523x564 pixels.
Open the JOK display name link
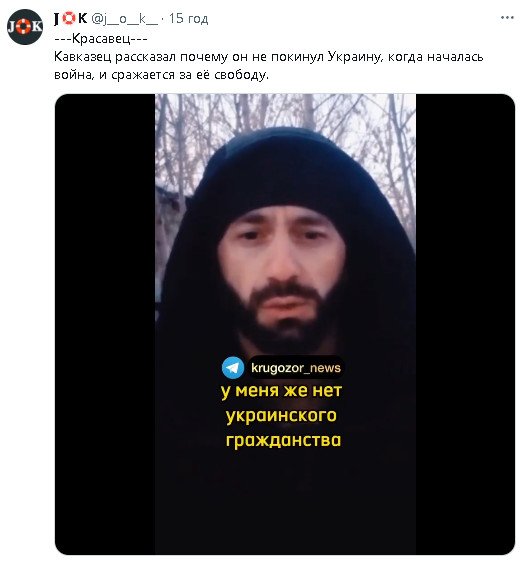coord(71,18)
